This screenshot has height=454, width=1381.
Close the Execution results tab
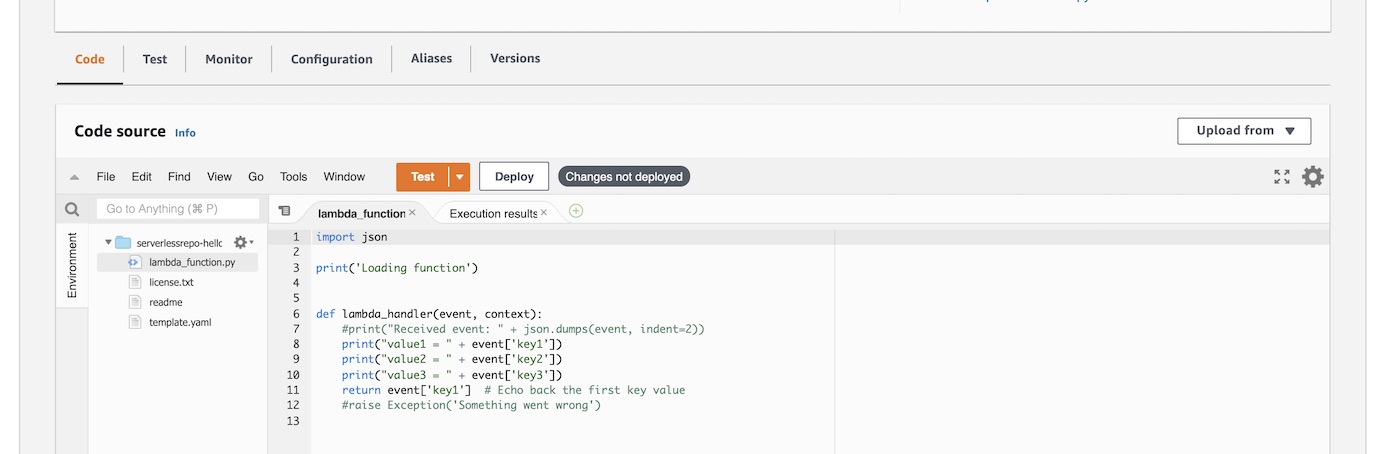[x=544, y=212]
